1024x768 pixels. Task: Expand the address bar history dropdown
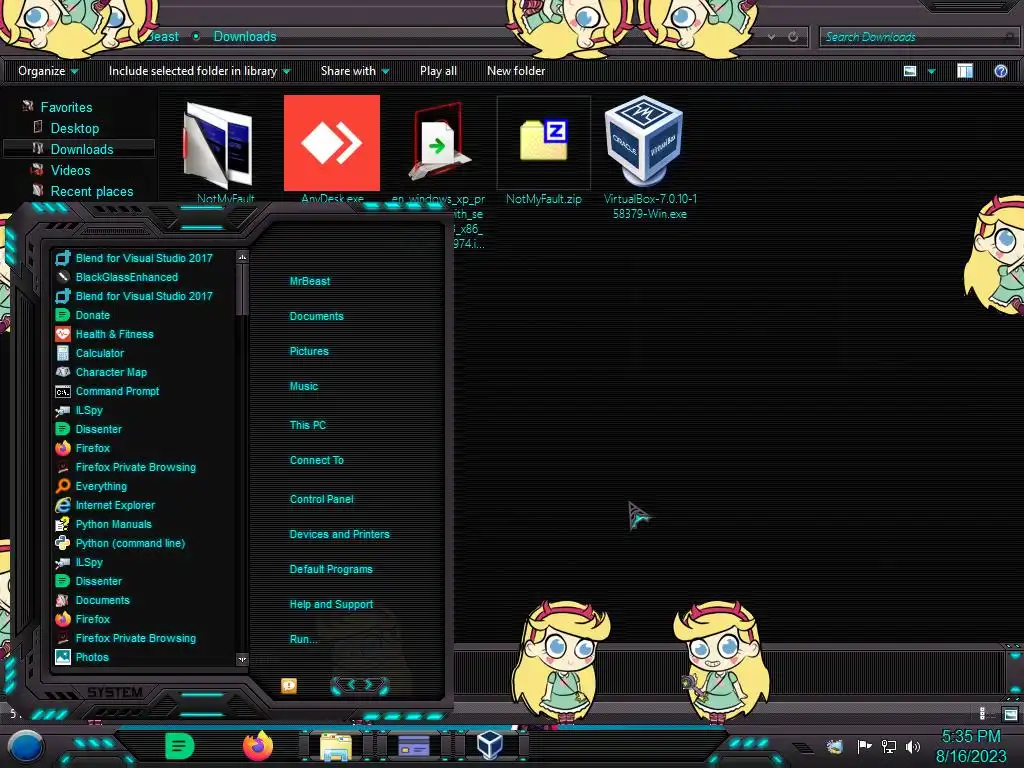771,37
